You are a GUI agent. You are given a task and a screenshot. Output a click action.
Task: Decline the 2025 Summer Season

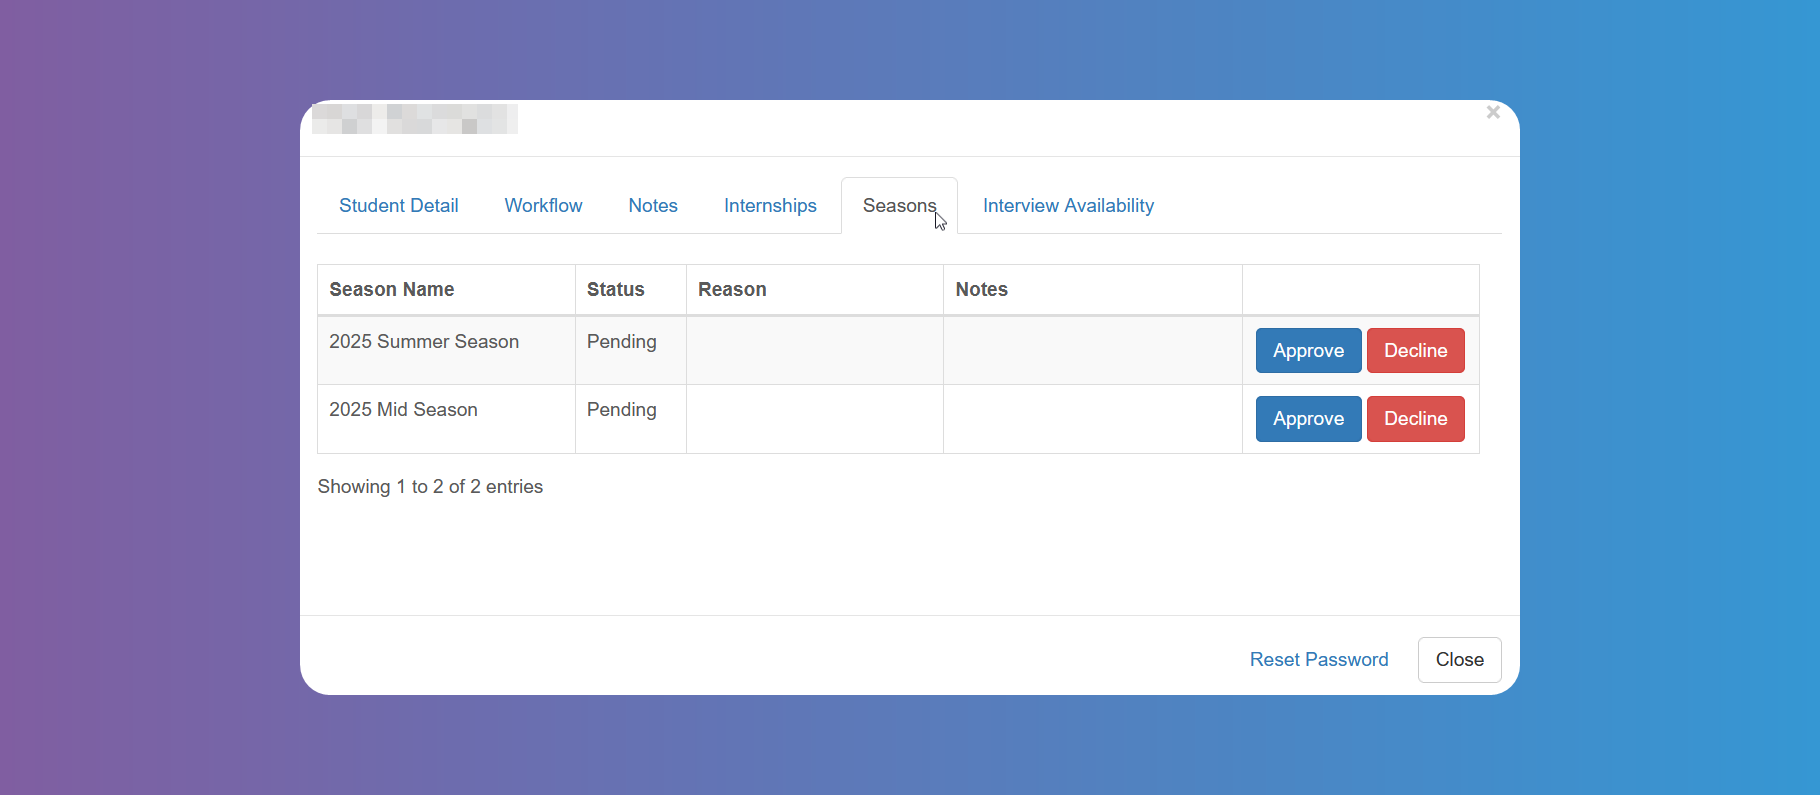point(1415,351)
